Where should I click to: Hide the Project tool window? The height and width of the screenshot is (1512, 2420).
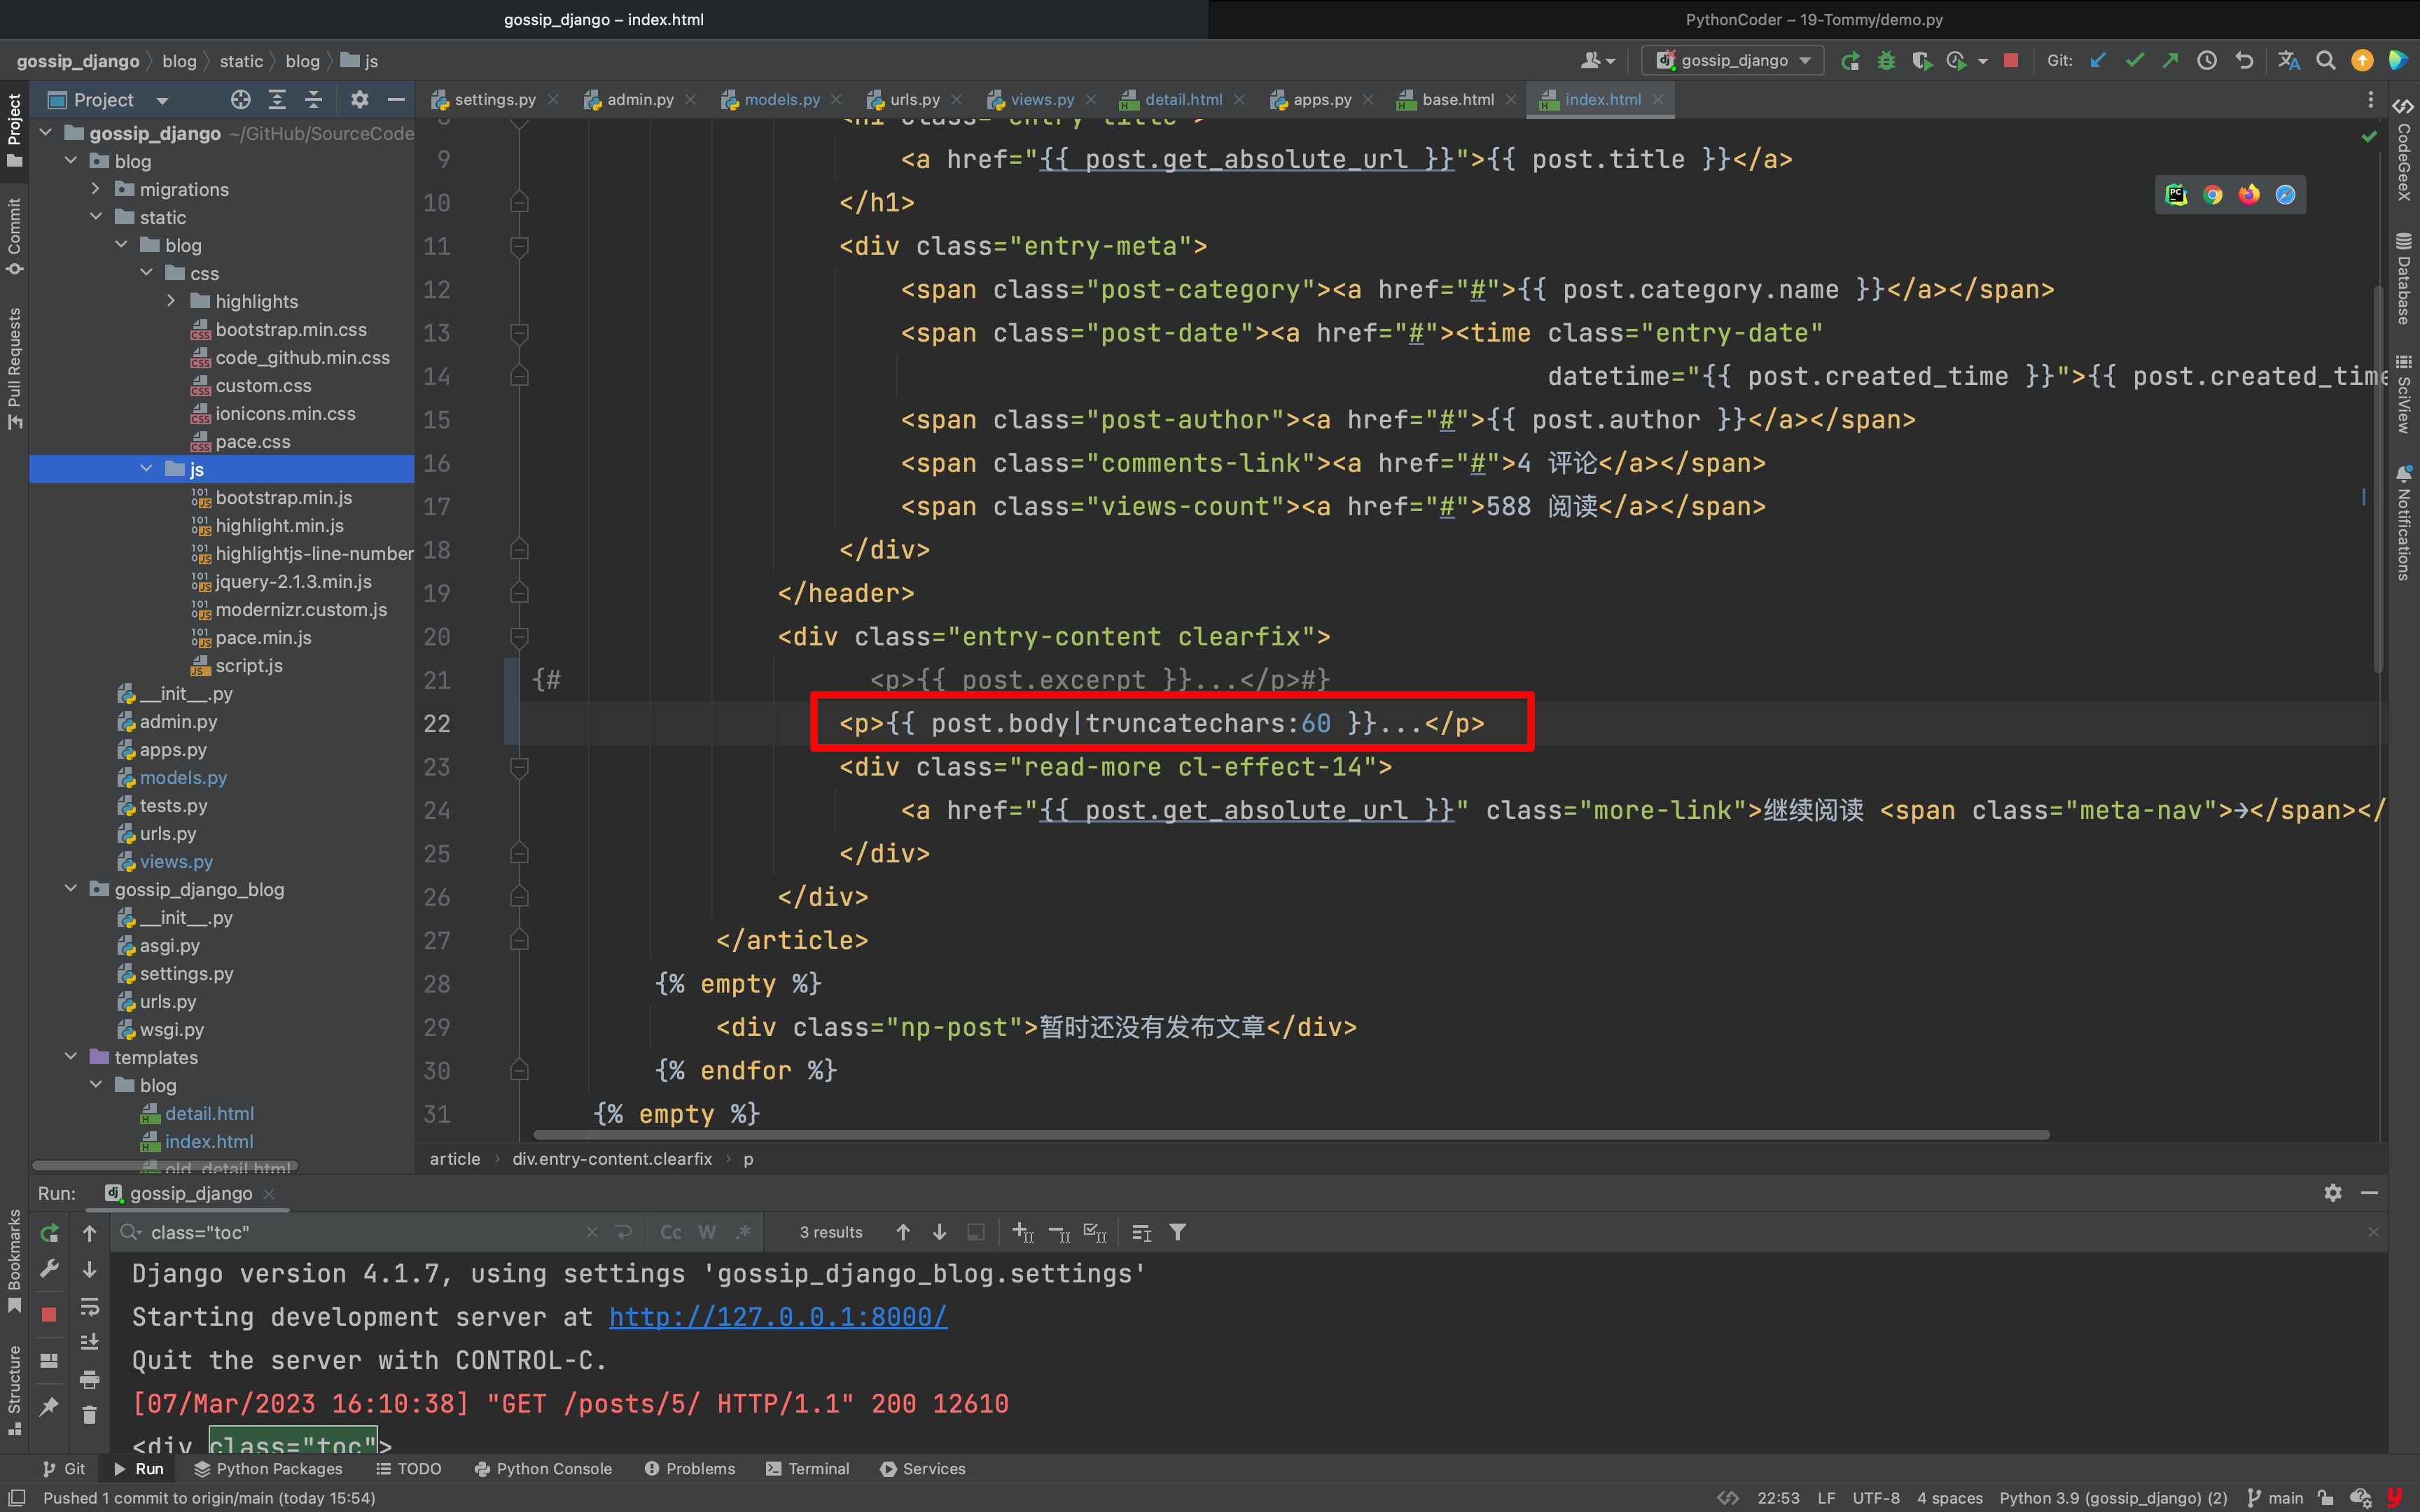point(396,99)
